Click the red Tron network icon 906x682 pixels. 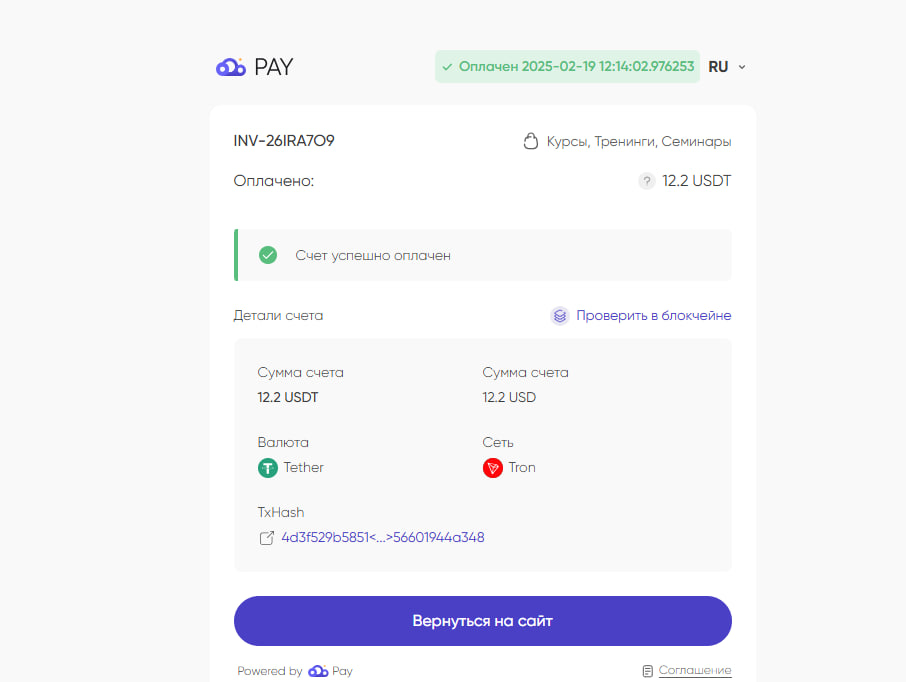[492, 468]
